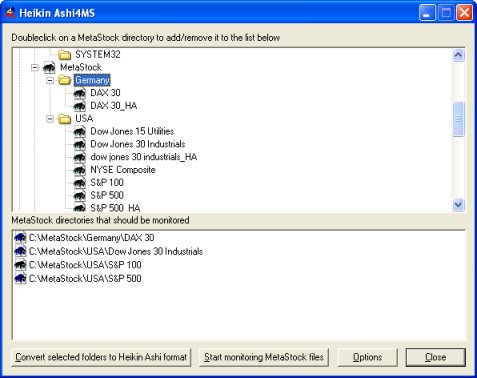
Task: Click the dow jones 30 industrials_HA icon
Action: point(80,157)
